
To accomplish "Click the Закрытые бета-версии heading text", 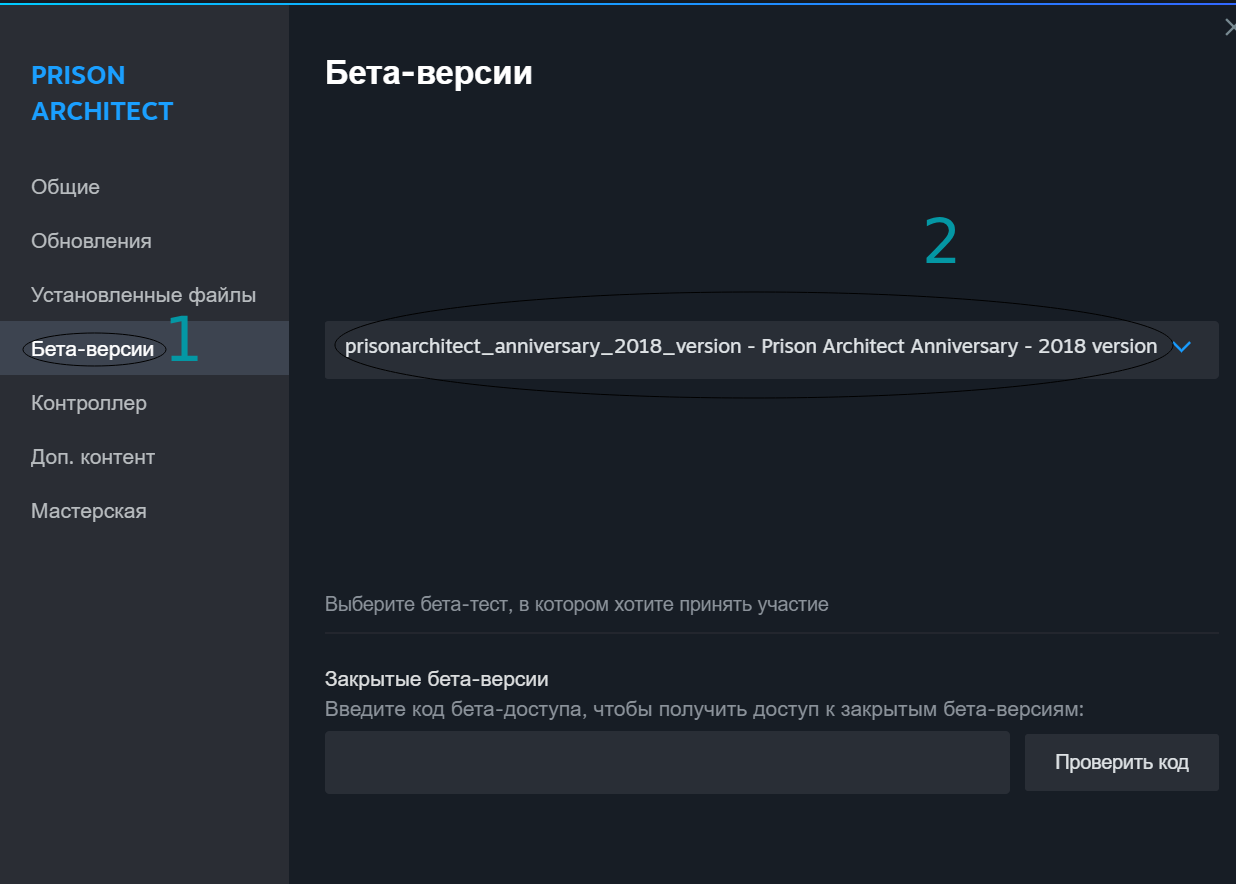I will (x=437, y=679).
